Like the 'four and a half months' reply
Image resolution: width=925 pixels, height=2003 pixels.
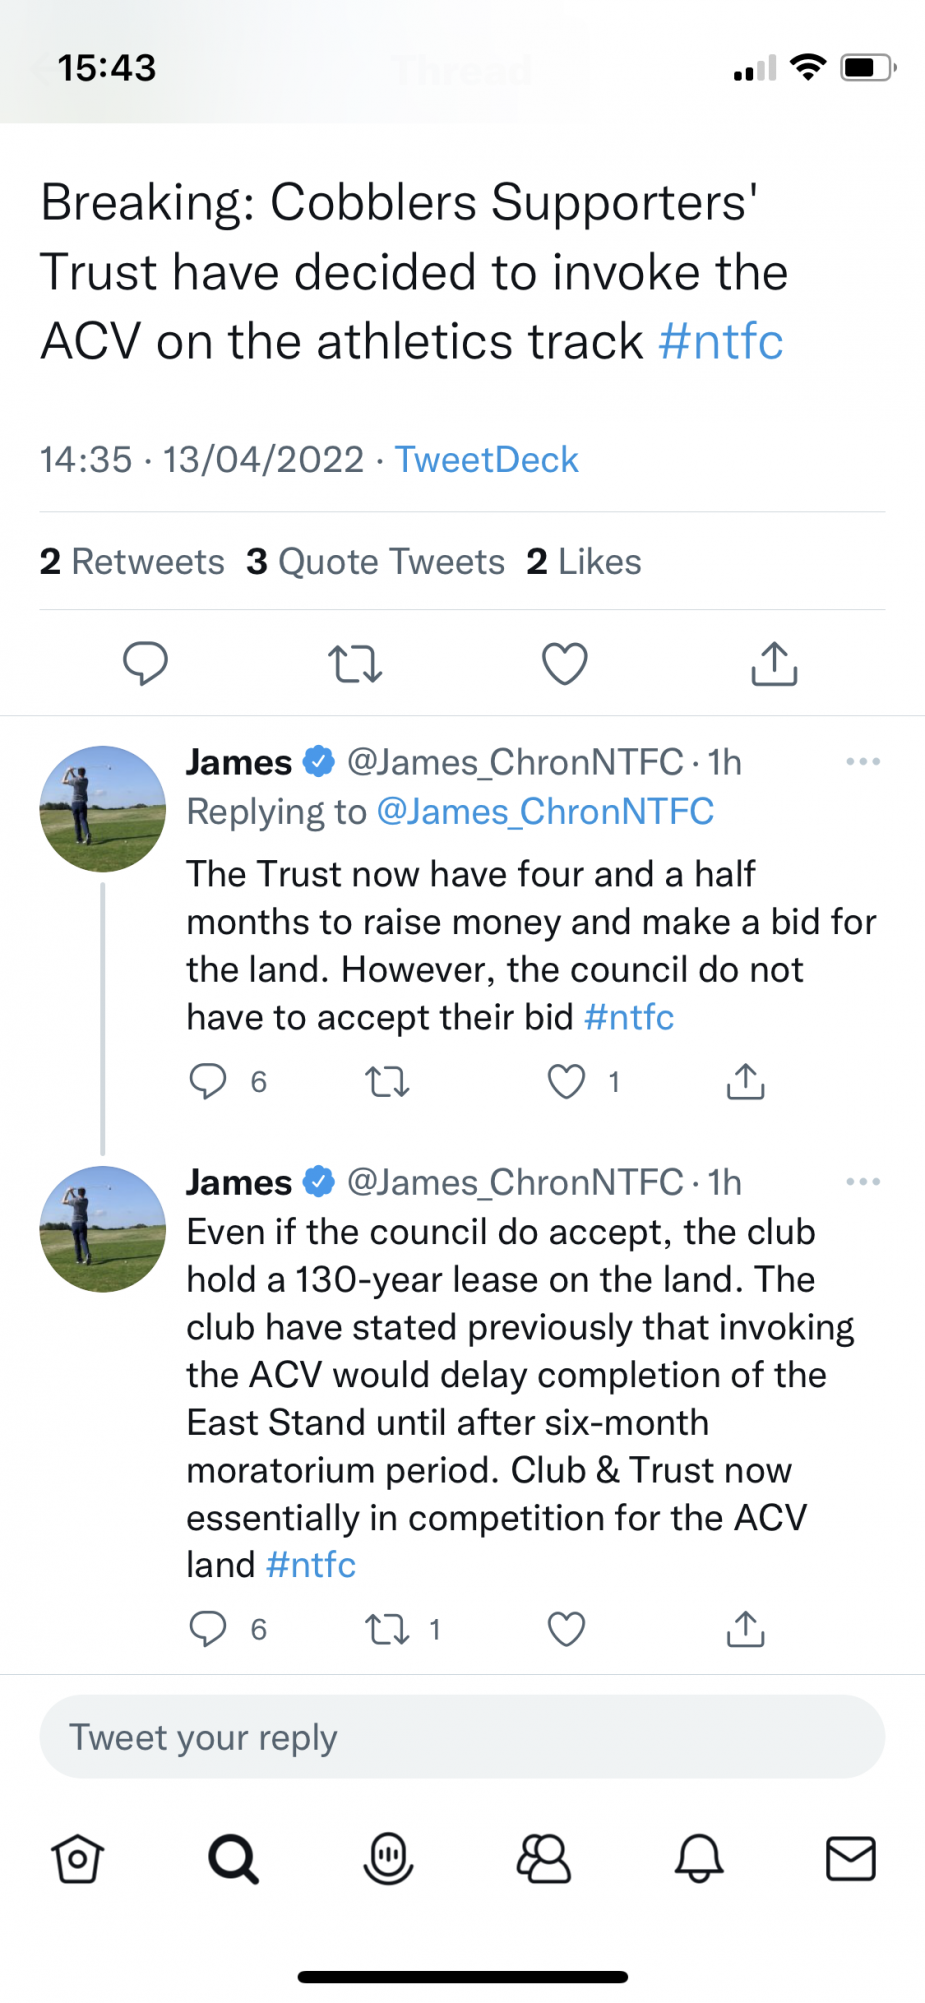point(566,1082)
